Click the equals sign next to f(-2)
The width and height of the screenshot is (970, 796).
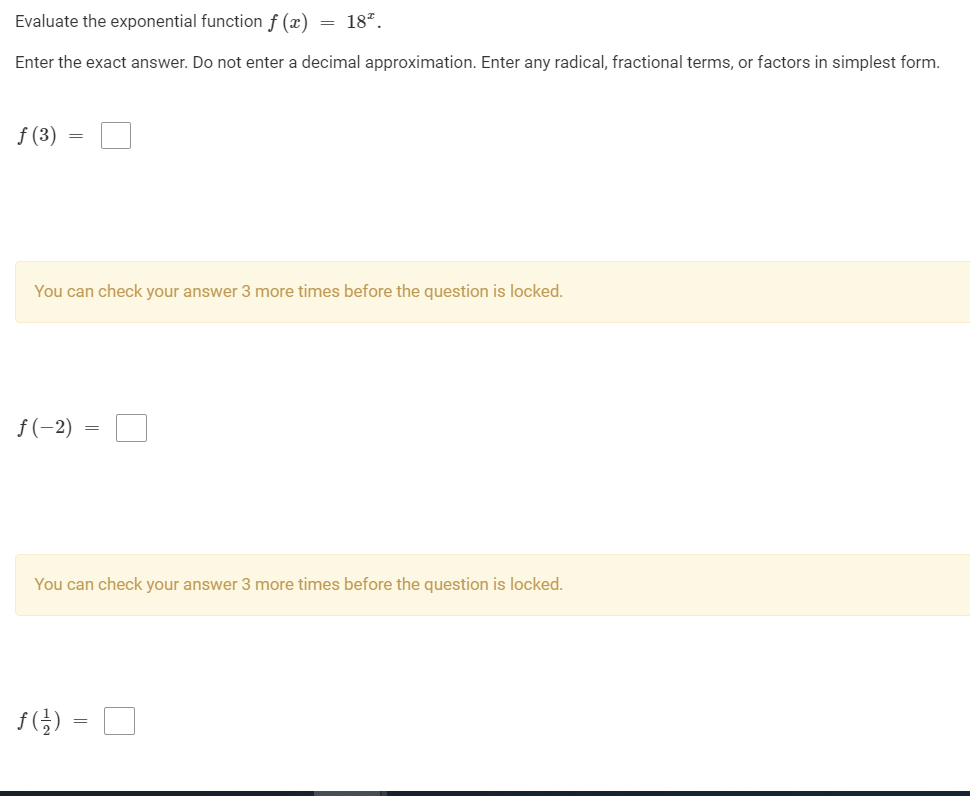coord(90,427)
